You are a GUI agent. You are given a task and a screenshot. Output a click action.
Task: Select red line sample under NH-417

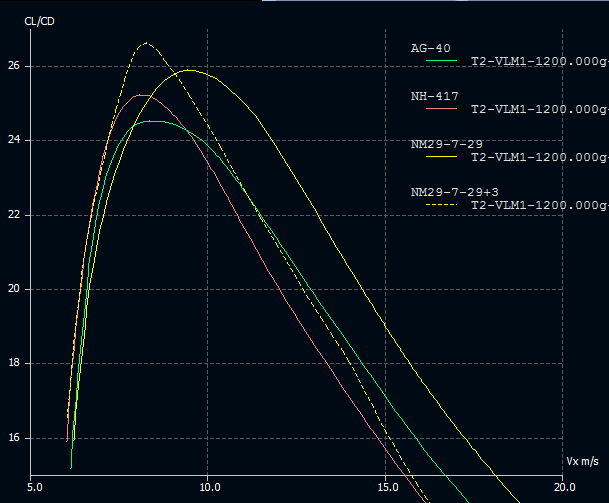pyautogui.click(x=442, y=109)
